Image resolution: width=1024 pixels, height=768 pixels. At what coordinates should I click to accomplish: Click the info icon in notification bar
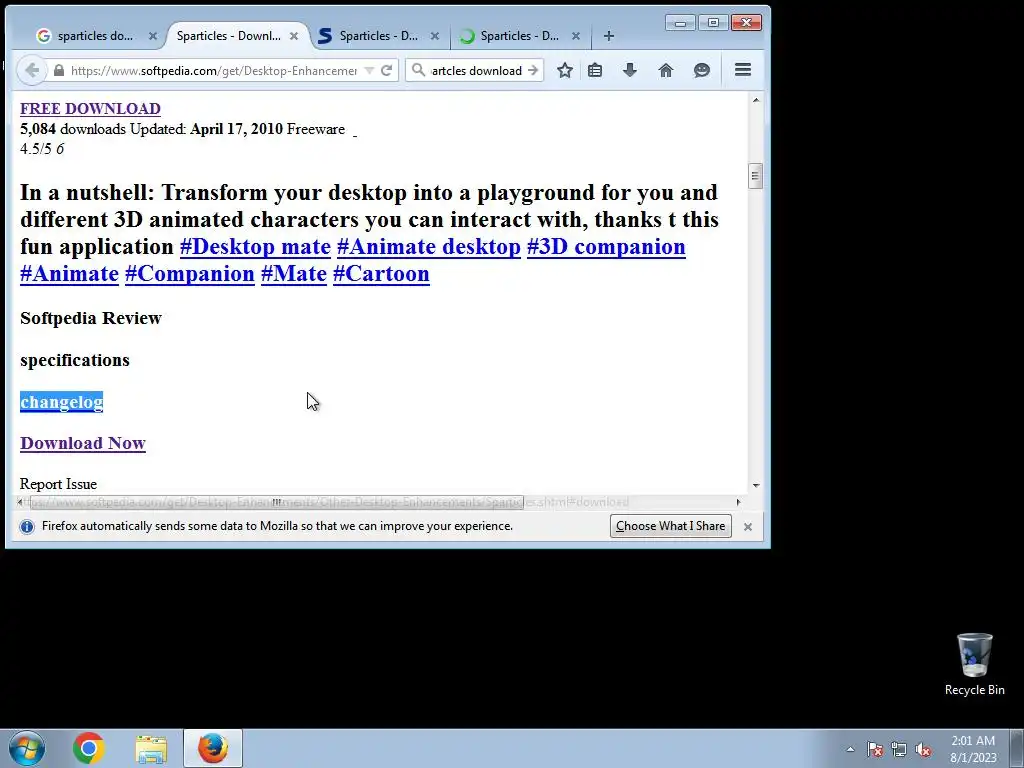[27, 526]
